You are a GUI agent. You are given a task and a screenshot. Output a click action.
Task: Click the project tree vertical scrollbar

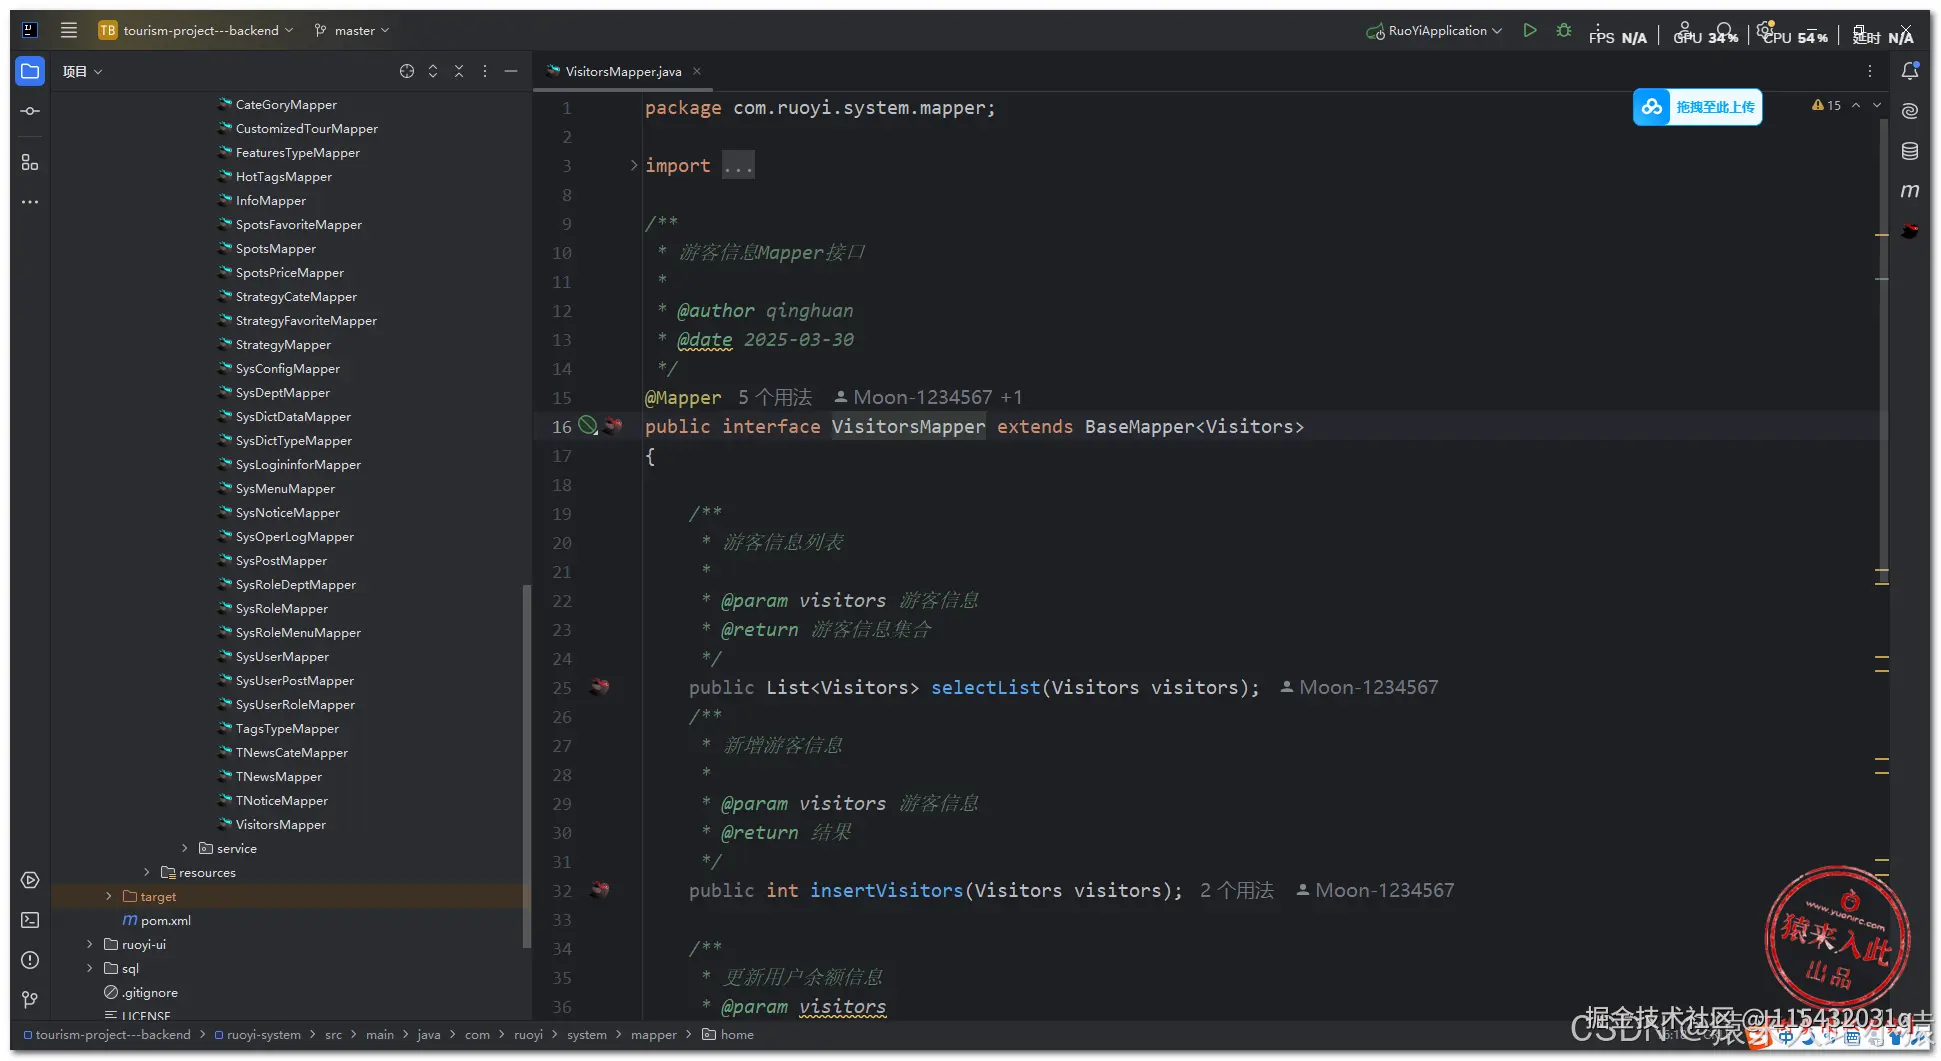coord(526,765)
